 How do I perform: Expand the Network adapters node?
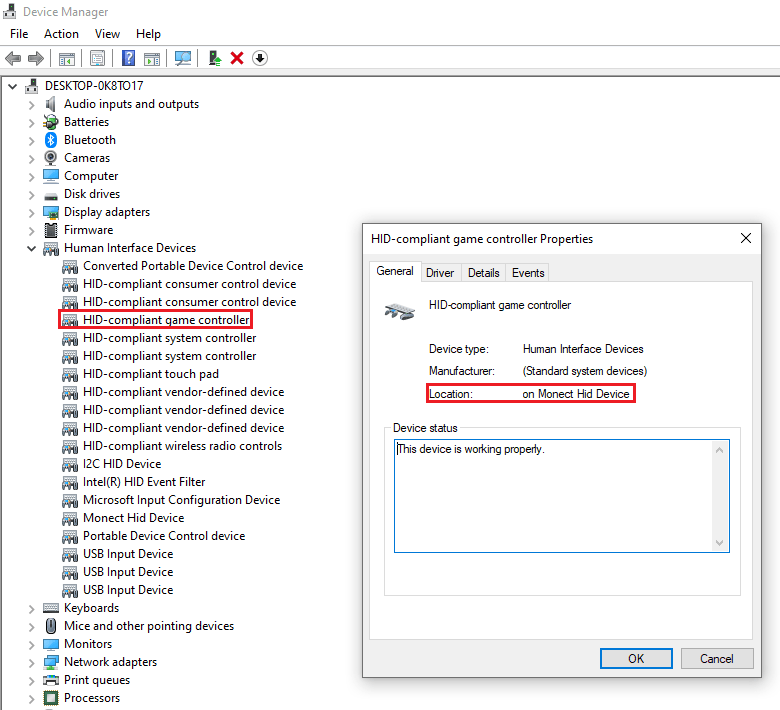coord(32,662)
